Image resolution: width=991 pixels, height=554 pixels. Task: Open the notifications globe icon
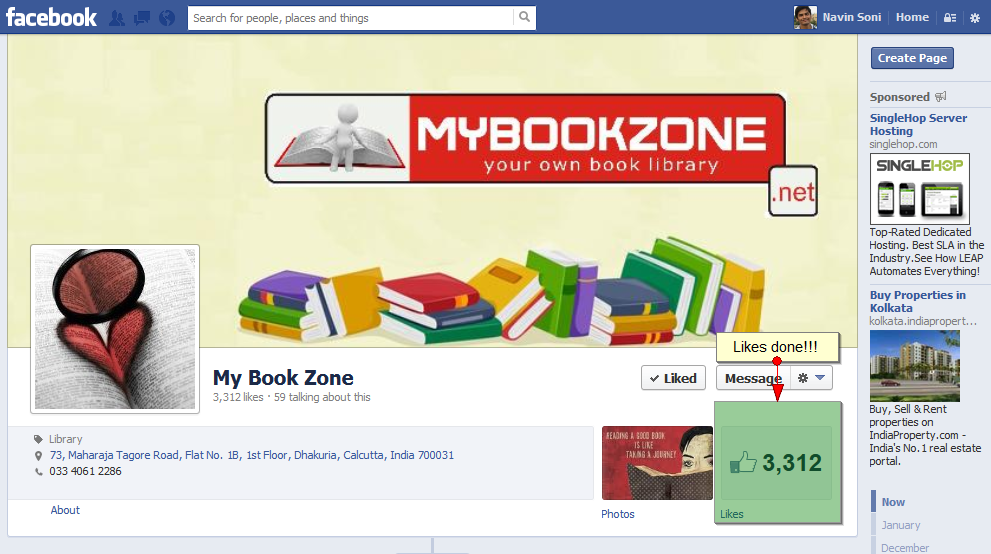(167, 18)
